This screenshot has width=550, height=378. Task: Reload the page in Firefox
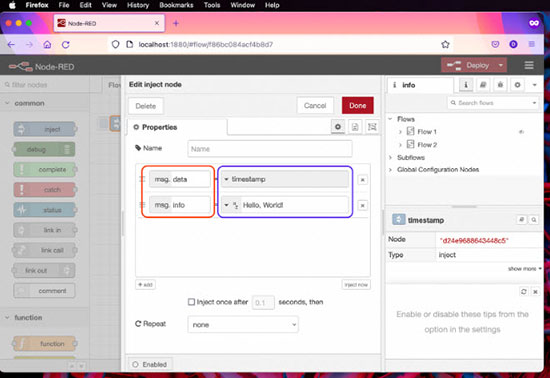pyautogui.click(x=66, y=45)
